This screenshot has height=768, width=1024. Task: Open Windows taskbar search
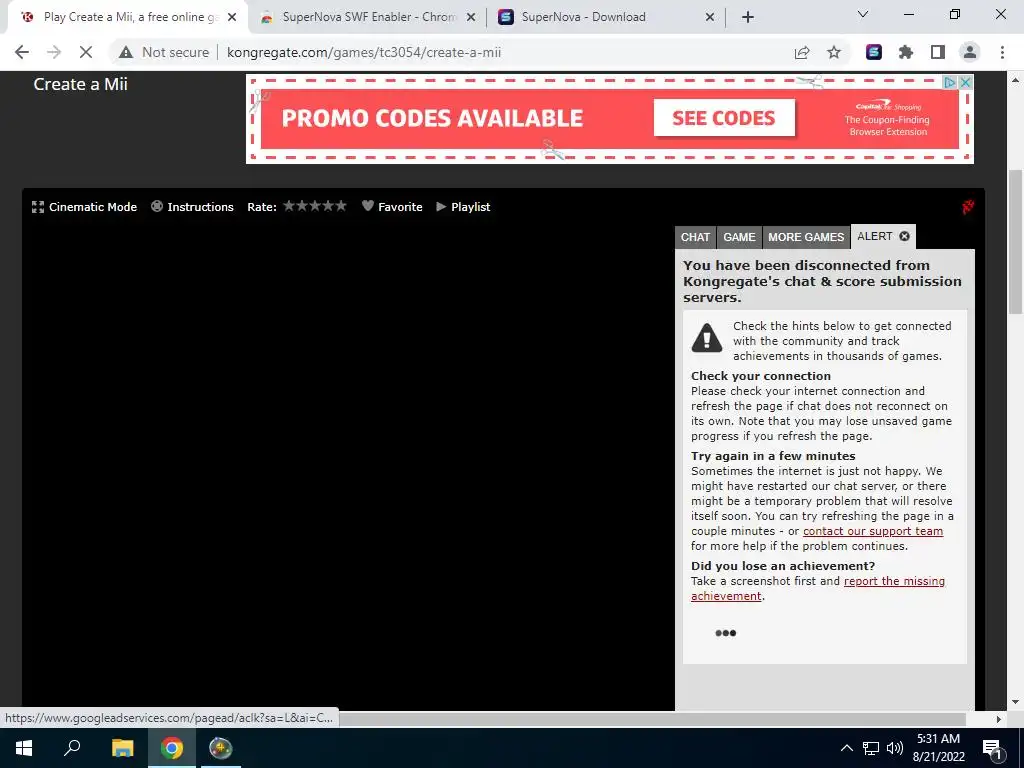tap(72, 748)
